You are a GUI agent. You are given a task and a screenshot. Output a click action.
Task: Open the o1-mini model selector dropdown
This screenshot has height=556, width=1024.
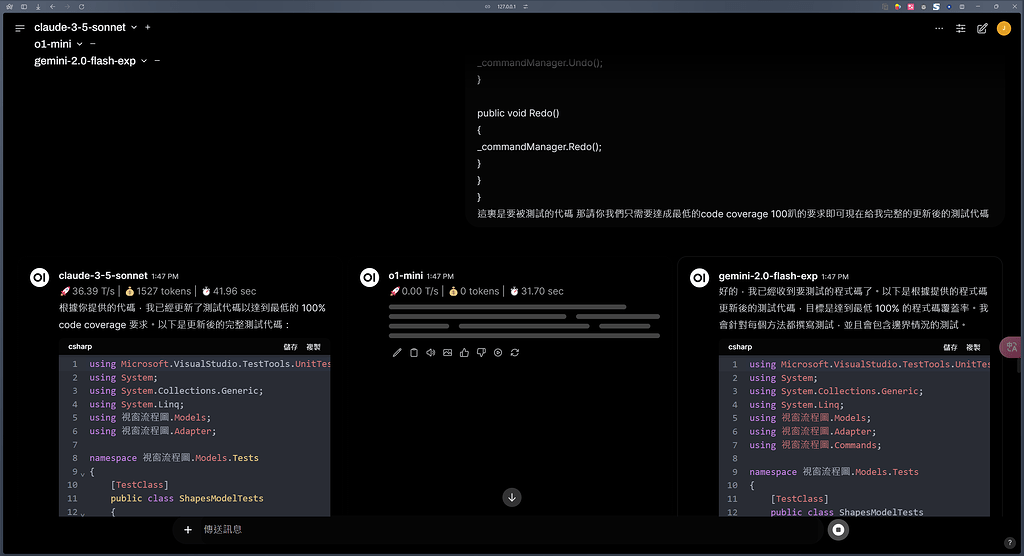[80, 44]
